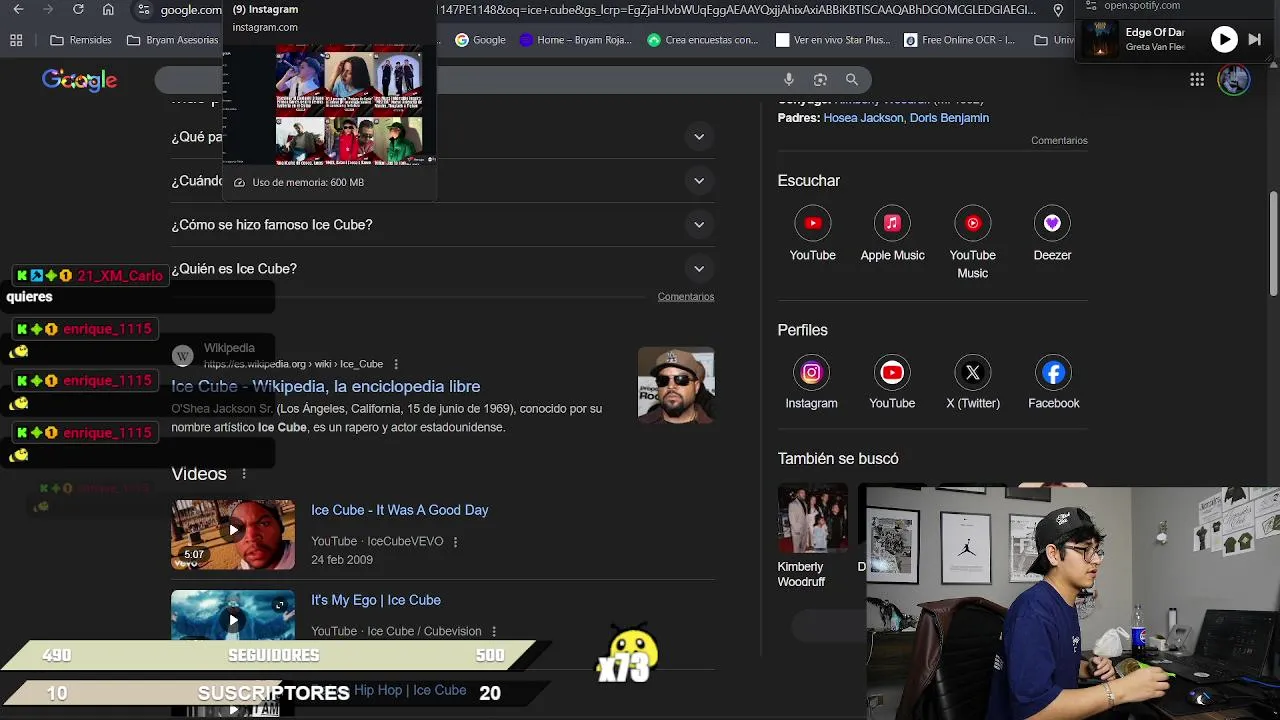The image size is (1280, 720).
Task: Play It Was A Good Day thumbnail
Action: coord(233,535)
